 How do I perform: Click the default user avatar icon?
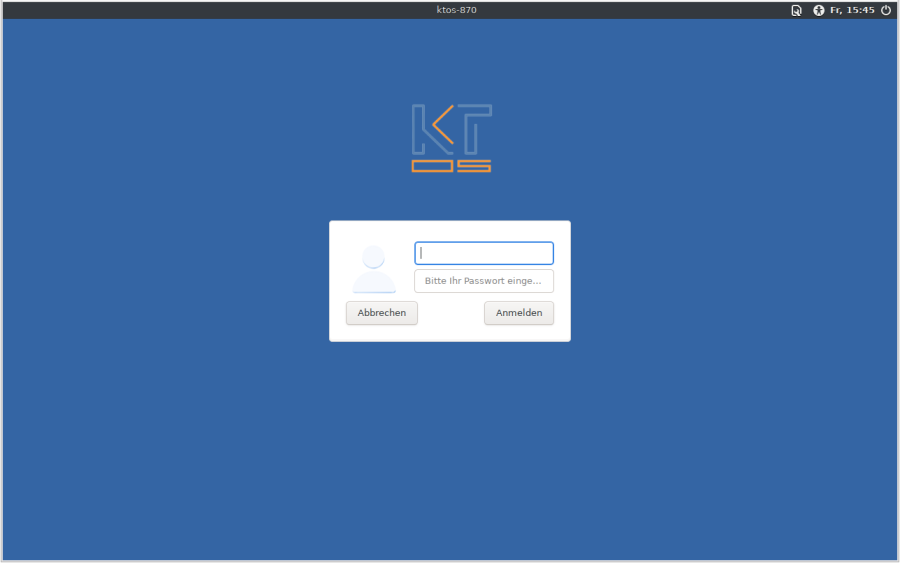(x=374, y=269)
